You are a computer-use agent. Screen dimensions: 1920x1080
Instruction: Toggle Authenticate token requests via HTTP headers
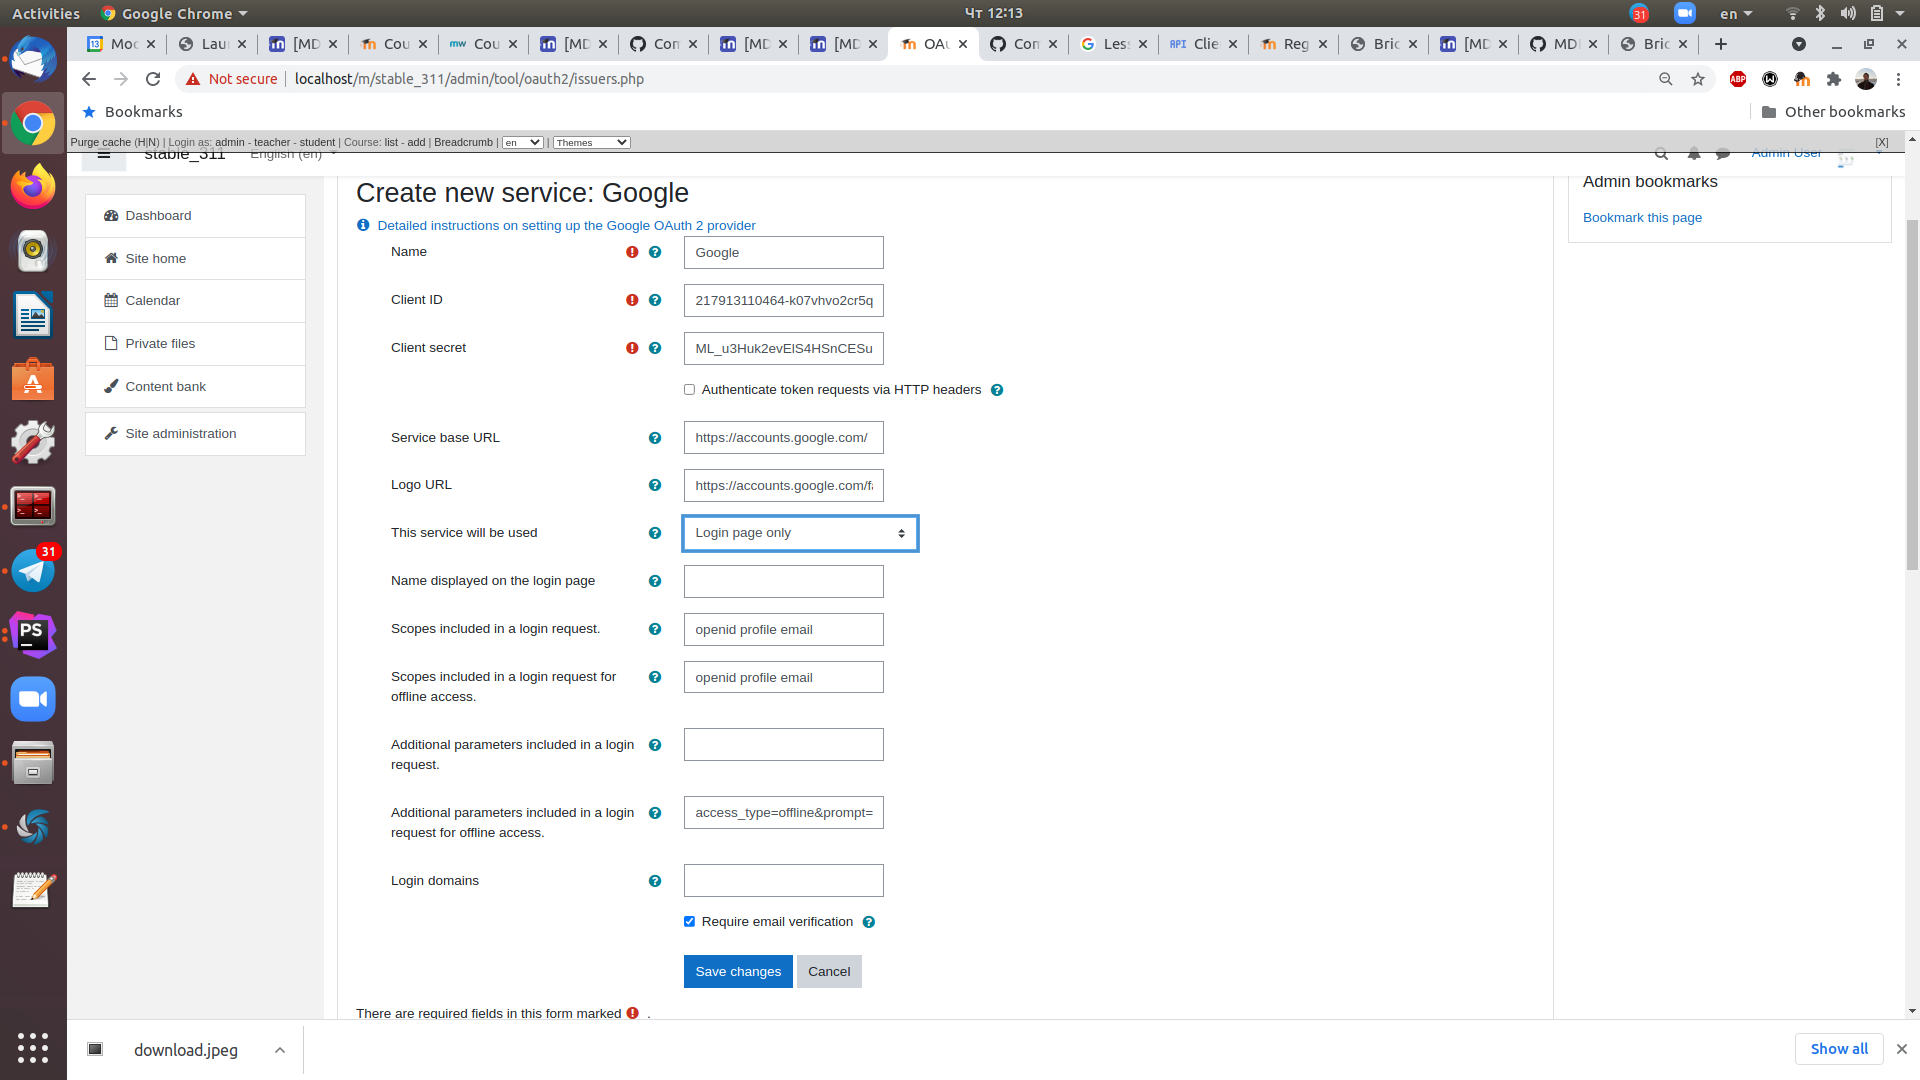click(x=689, y=390)
